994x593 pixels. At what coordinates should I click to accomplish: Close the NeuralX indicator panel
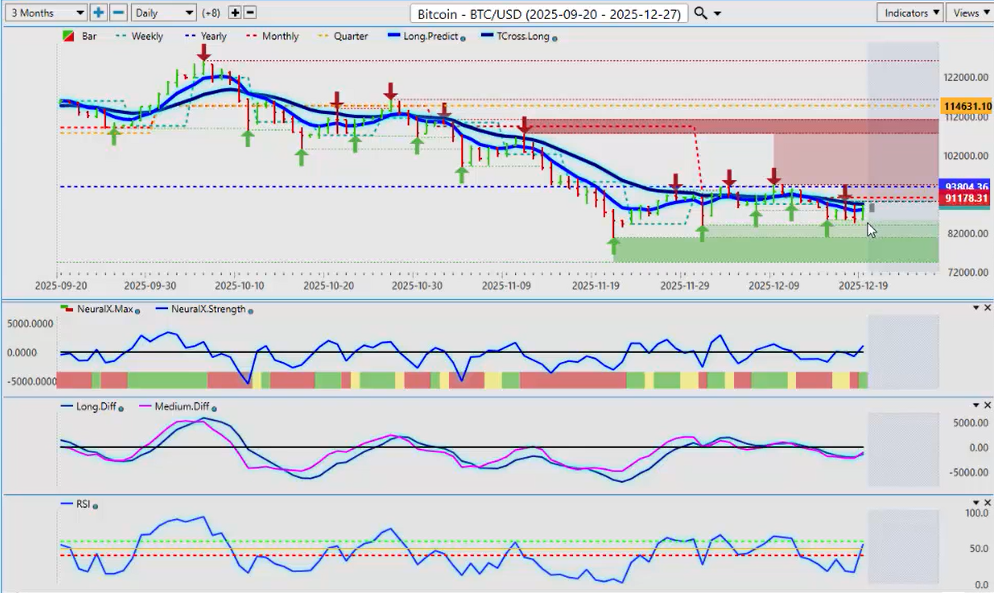[x=986, y=308]
